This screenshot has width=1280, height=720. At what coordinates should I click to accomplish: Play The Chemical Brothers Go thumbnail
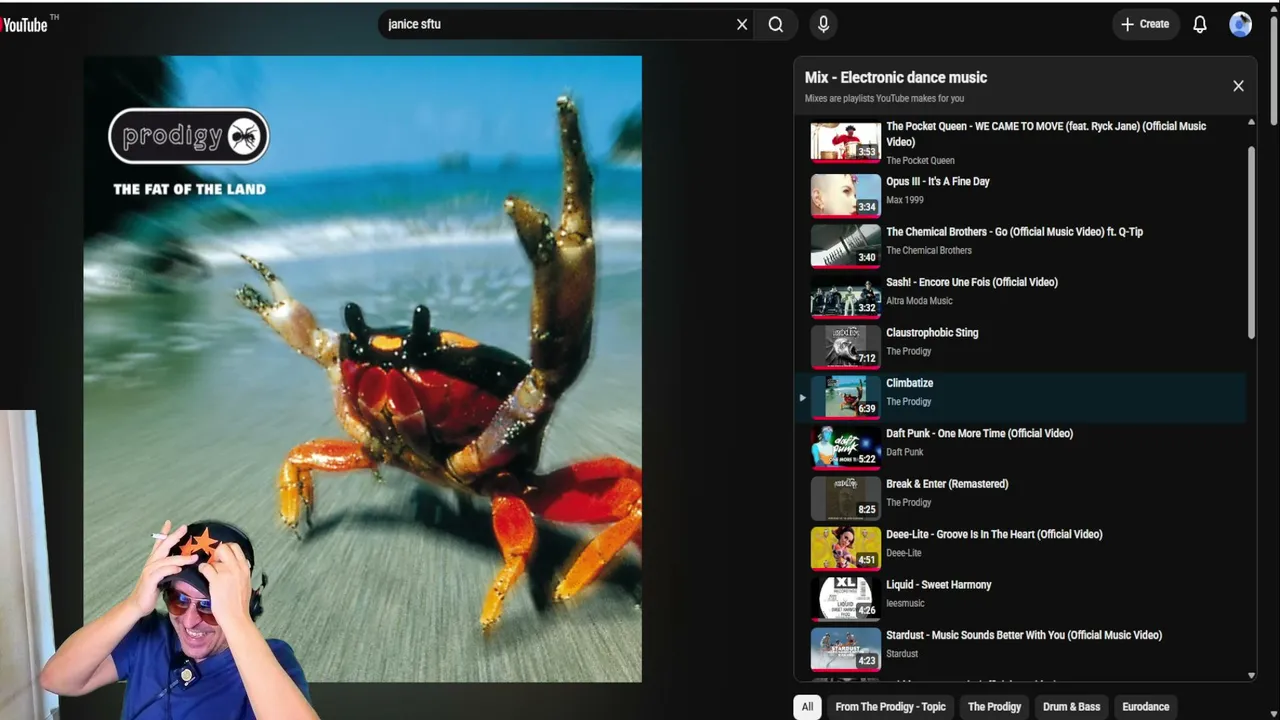pos(846,245)
